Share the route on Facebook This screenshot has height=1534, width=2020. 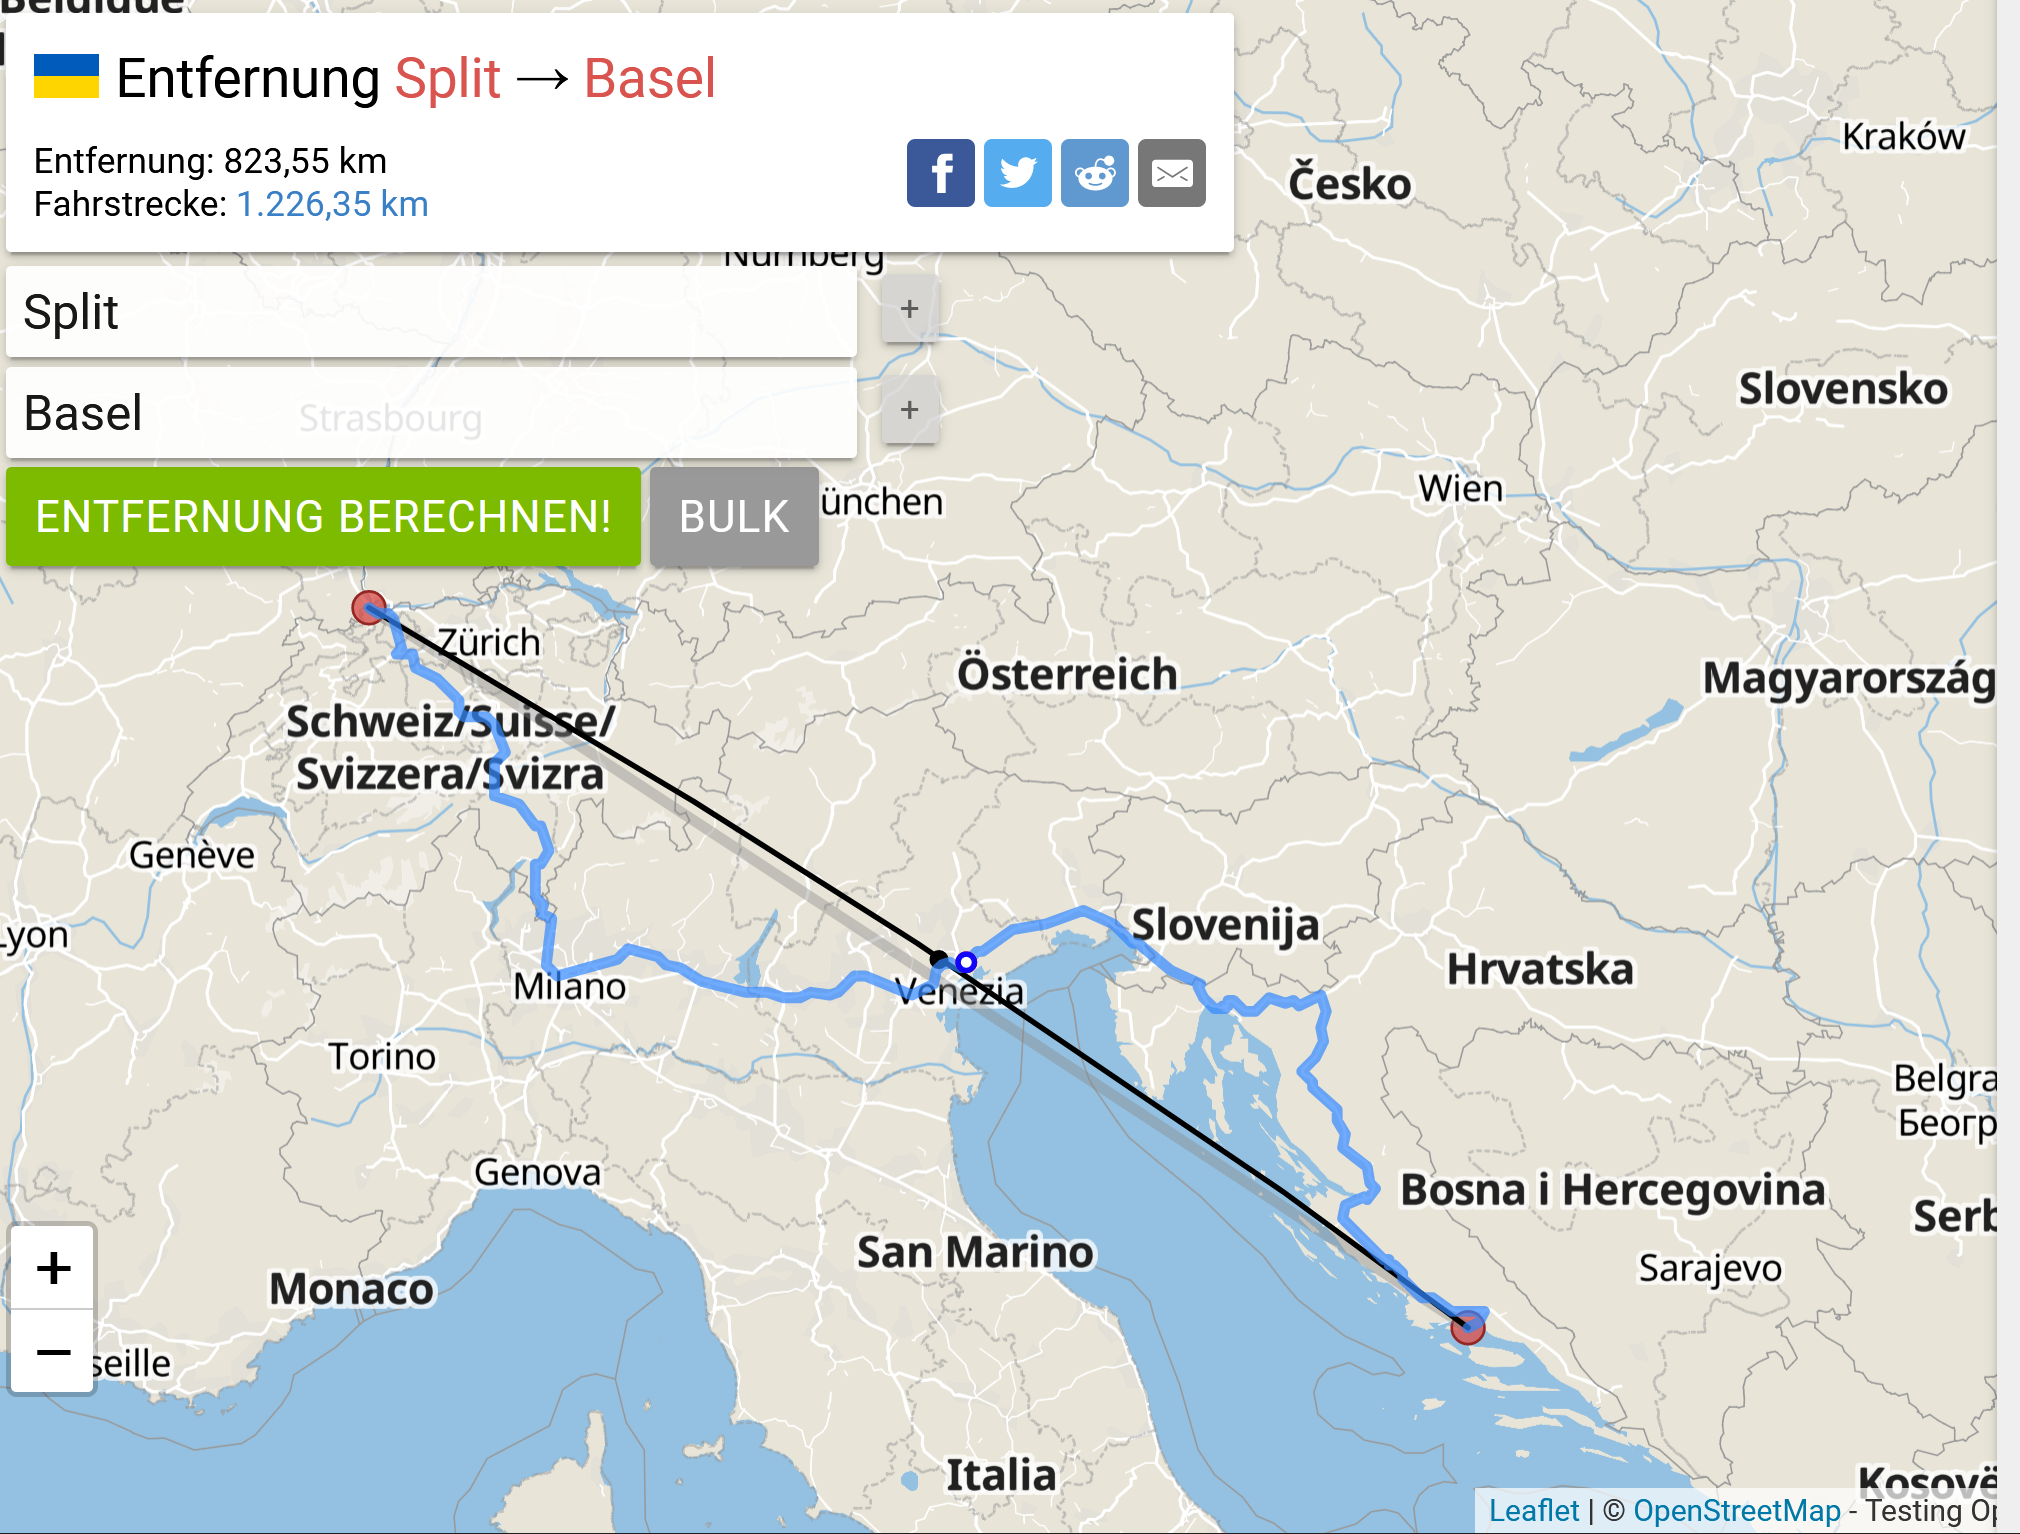pyautogui.click(x=940, y=173)
